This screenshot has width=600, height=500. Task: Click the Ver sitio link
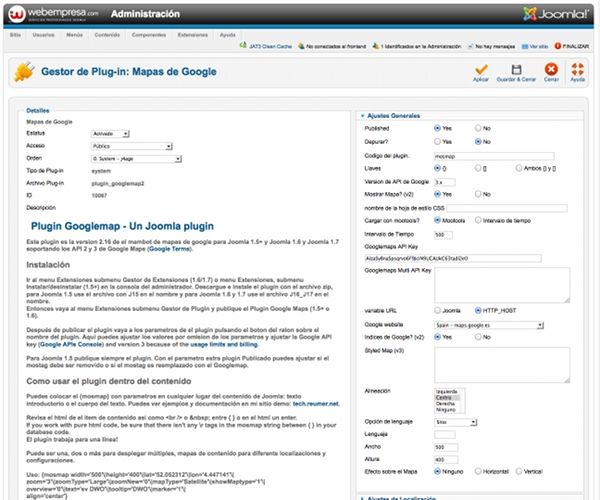(539, 46)
